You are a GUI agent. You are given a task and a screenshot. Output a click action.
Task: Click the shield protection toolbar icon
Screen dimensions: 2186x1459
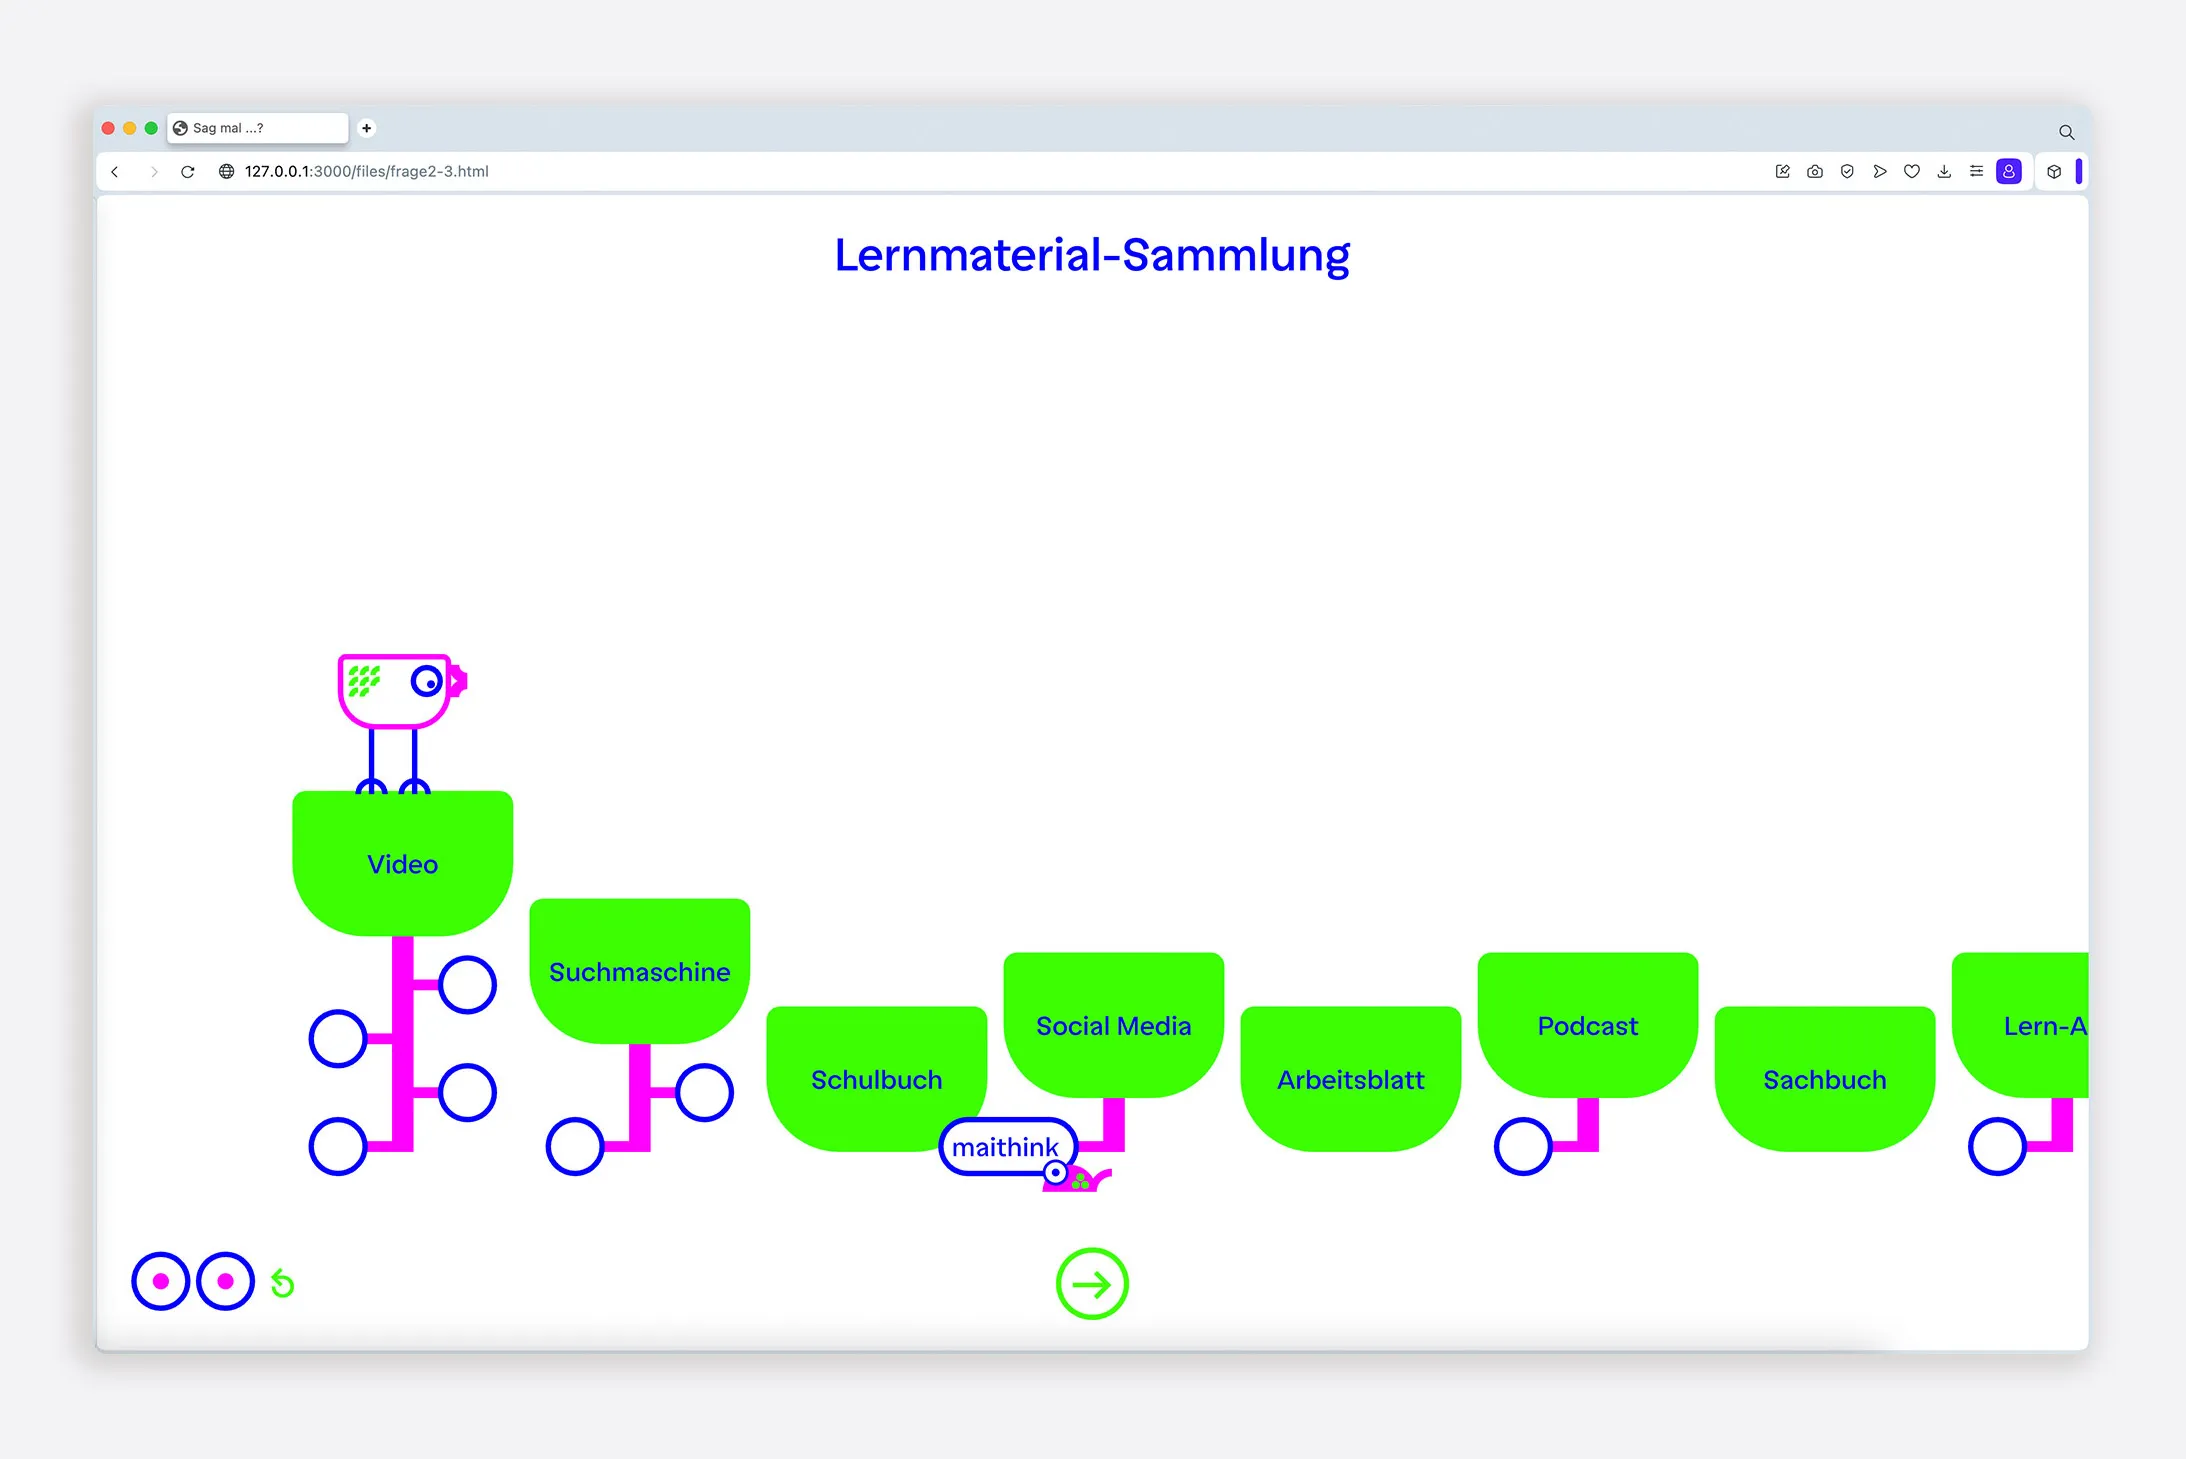(1847, 171)
